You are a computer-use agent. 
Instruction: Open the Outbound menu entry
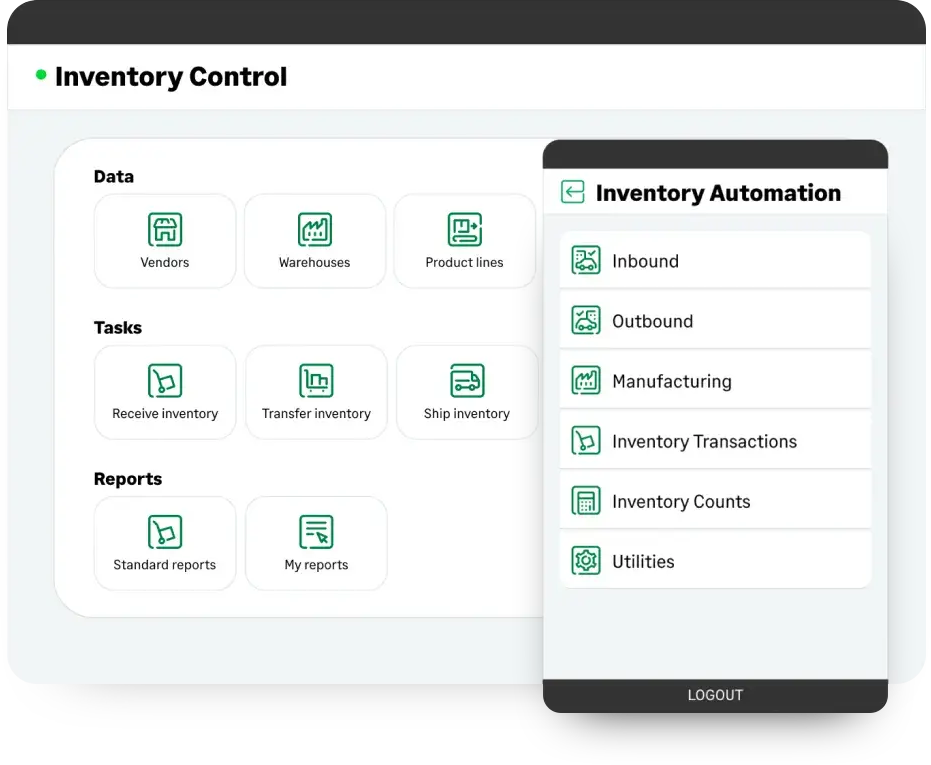pos(715,320)
